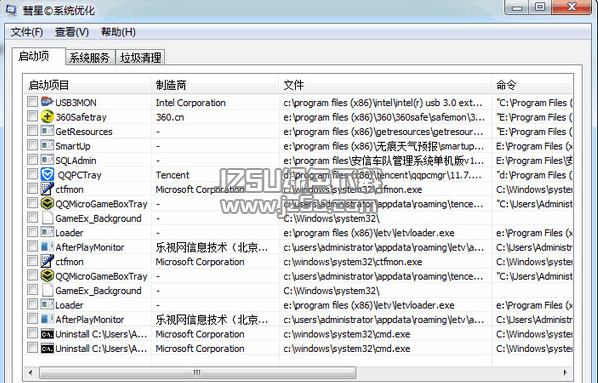Click the 360Safetray green plus icon
This screenshot has width=598, height=383.
(47, 116)
